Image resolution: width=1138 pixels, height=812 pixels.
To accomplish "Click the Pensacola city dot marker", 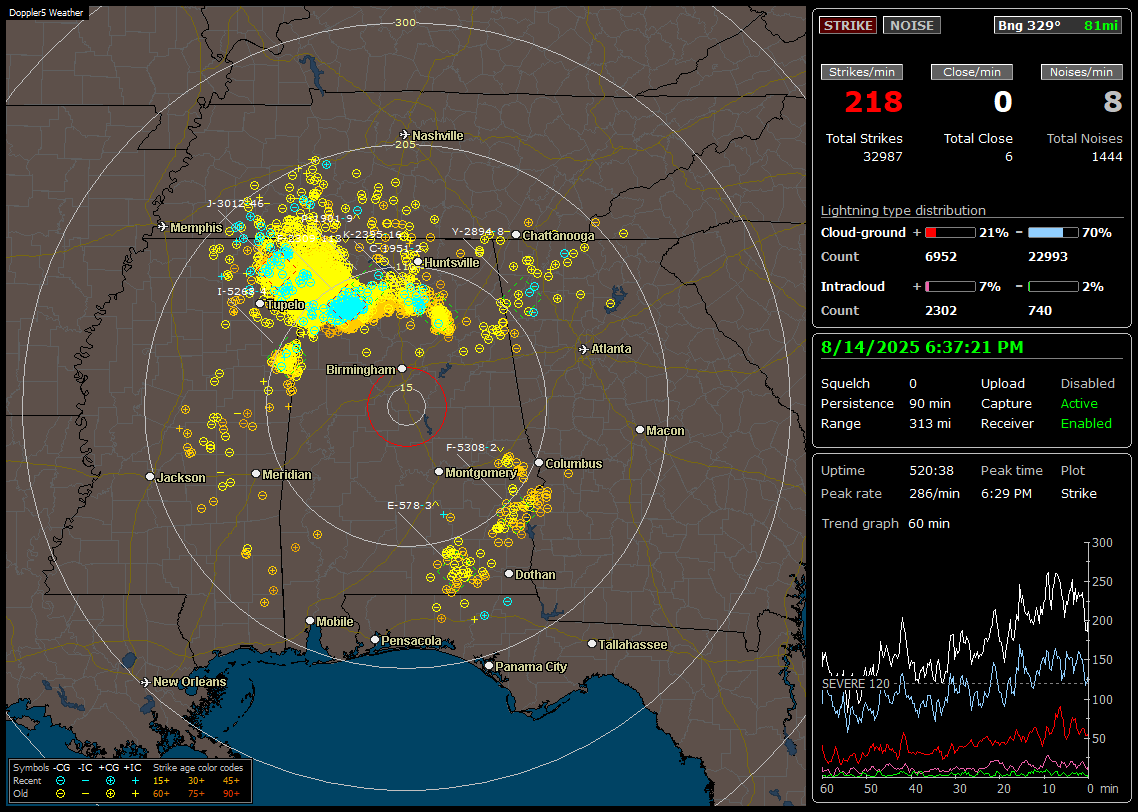I will (374, 639).
